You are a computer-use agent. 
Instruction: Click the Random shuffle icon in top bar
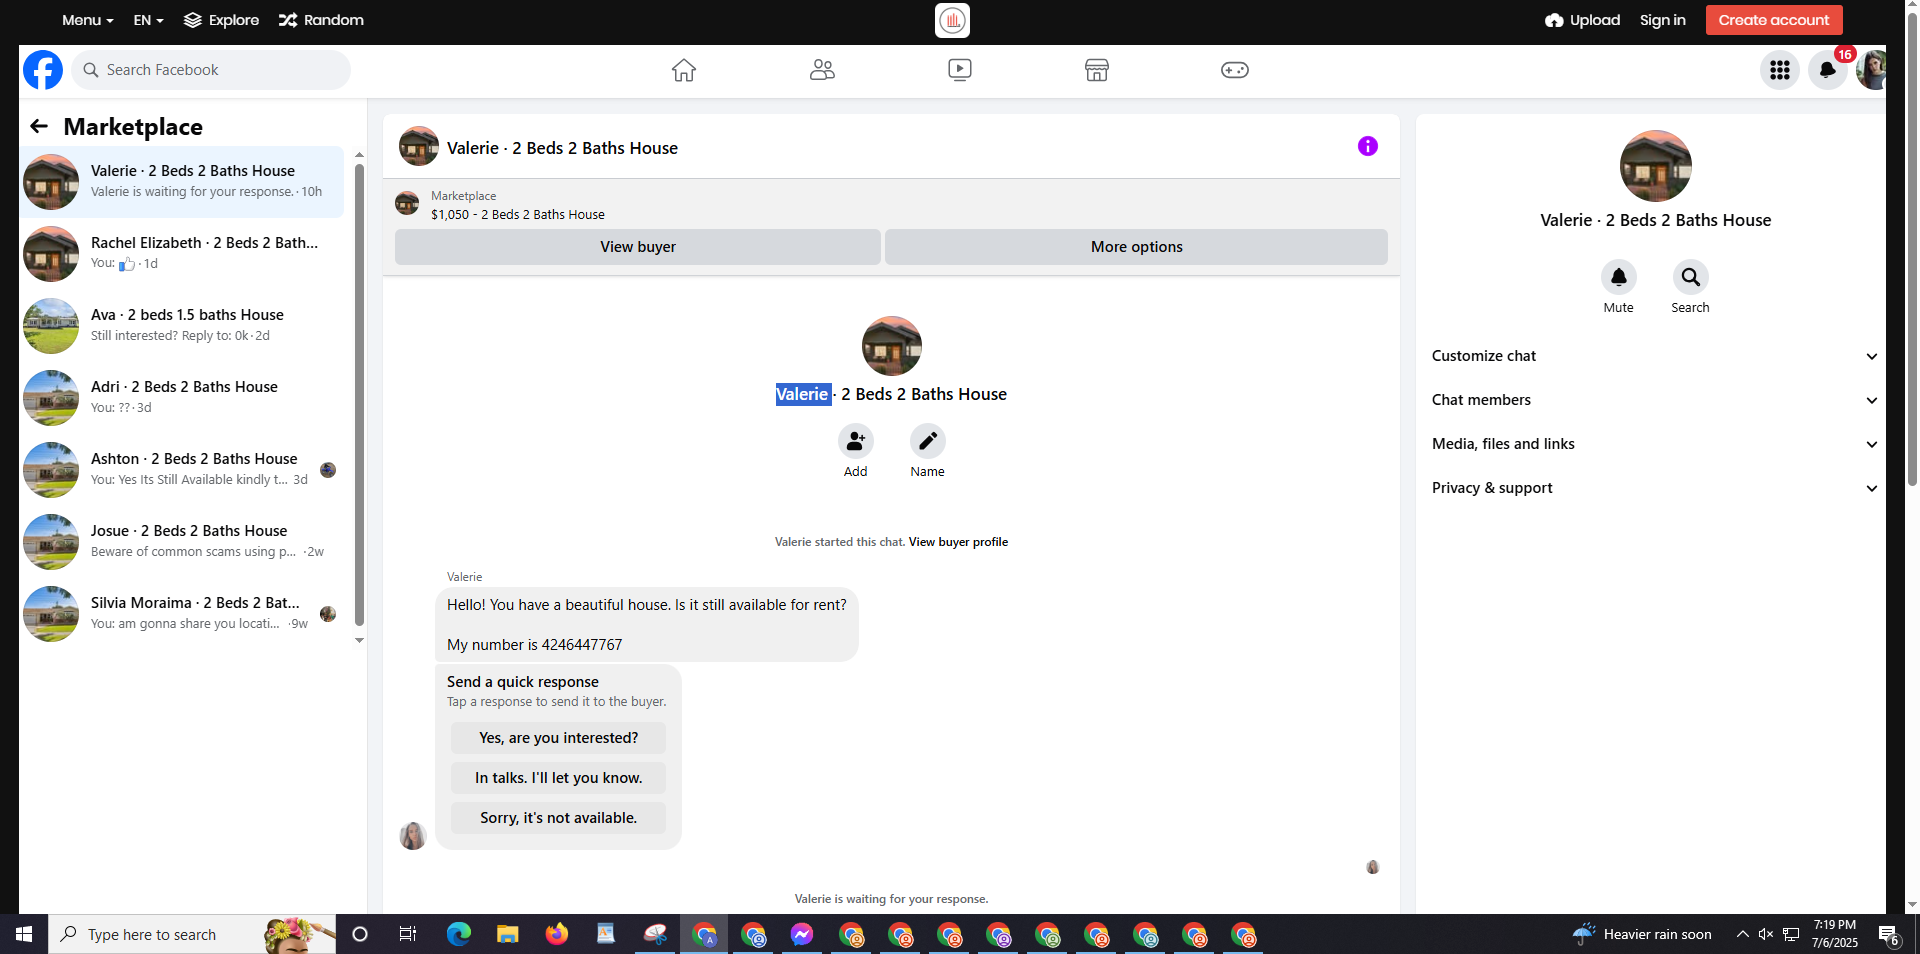click(x=288, y=20)
